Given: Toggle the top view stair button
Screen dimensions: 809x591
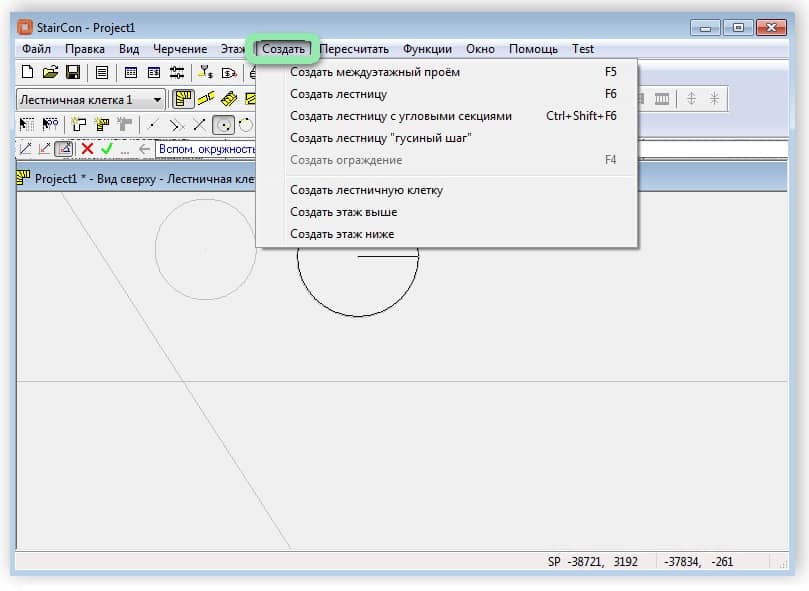Looking at the screenshot, I should pos(183,99).
